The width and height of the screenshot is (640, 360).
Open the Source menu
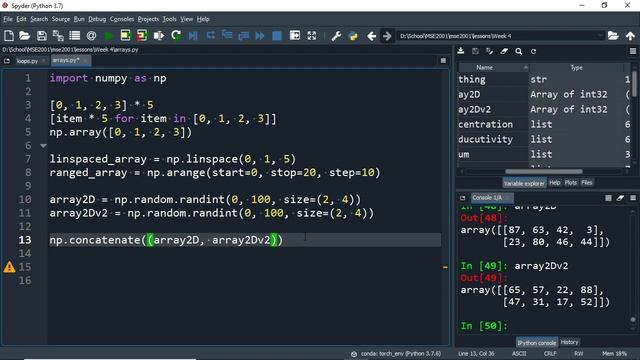(61, 19)
